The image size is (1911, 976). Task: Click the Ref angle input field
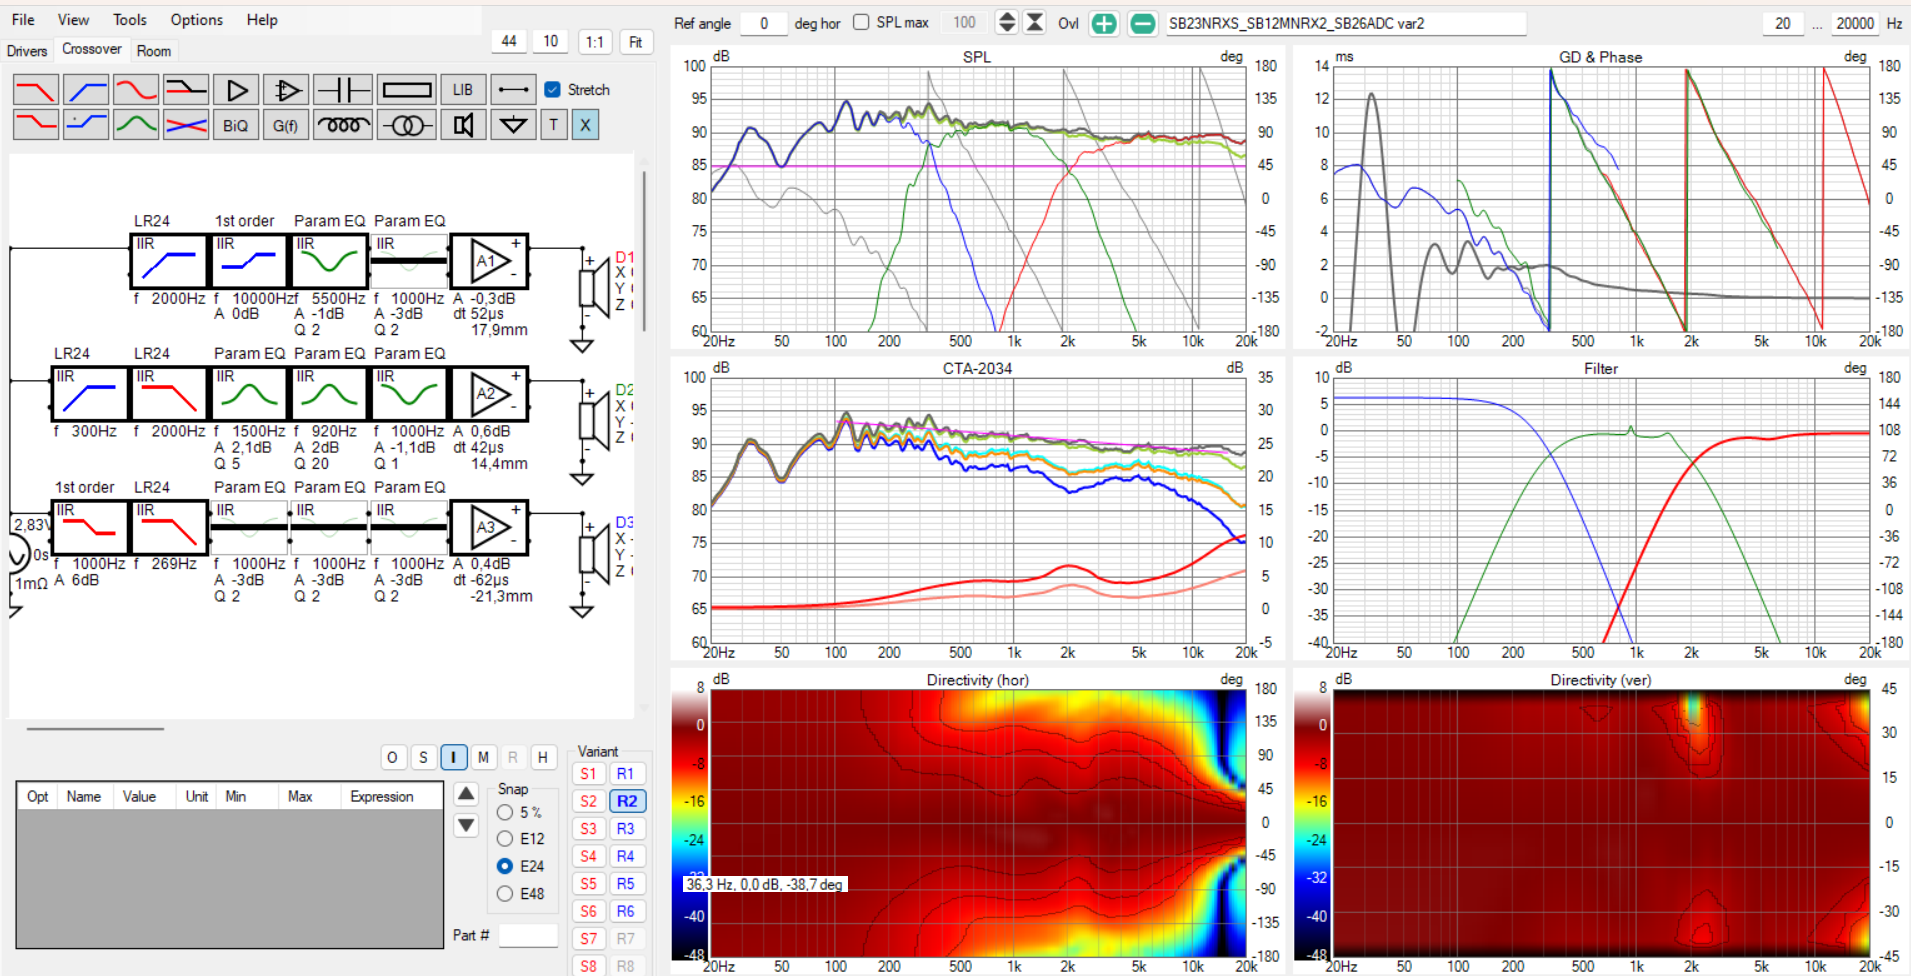pyautogui.click(x=765, y=23)
